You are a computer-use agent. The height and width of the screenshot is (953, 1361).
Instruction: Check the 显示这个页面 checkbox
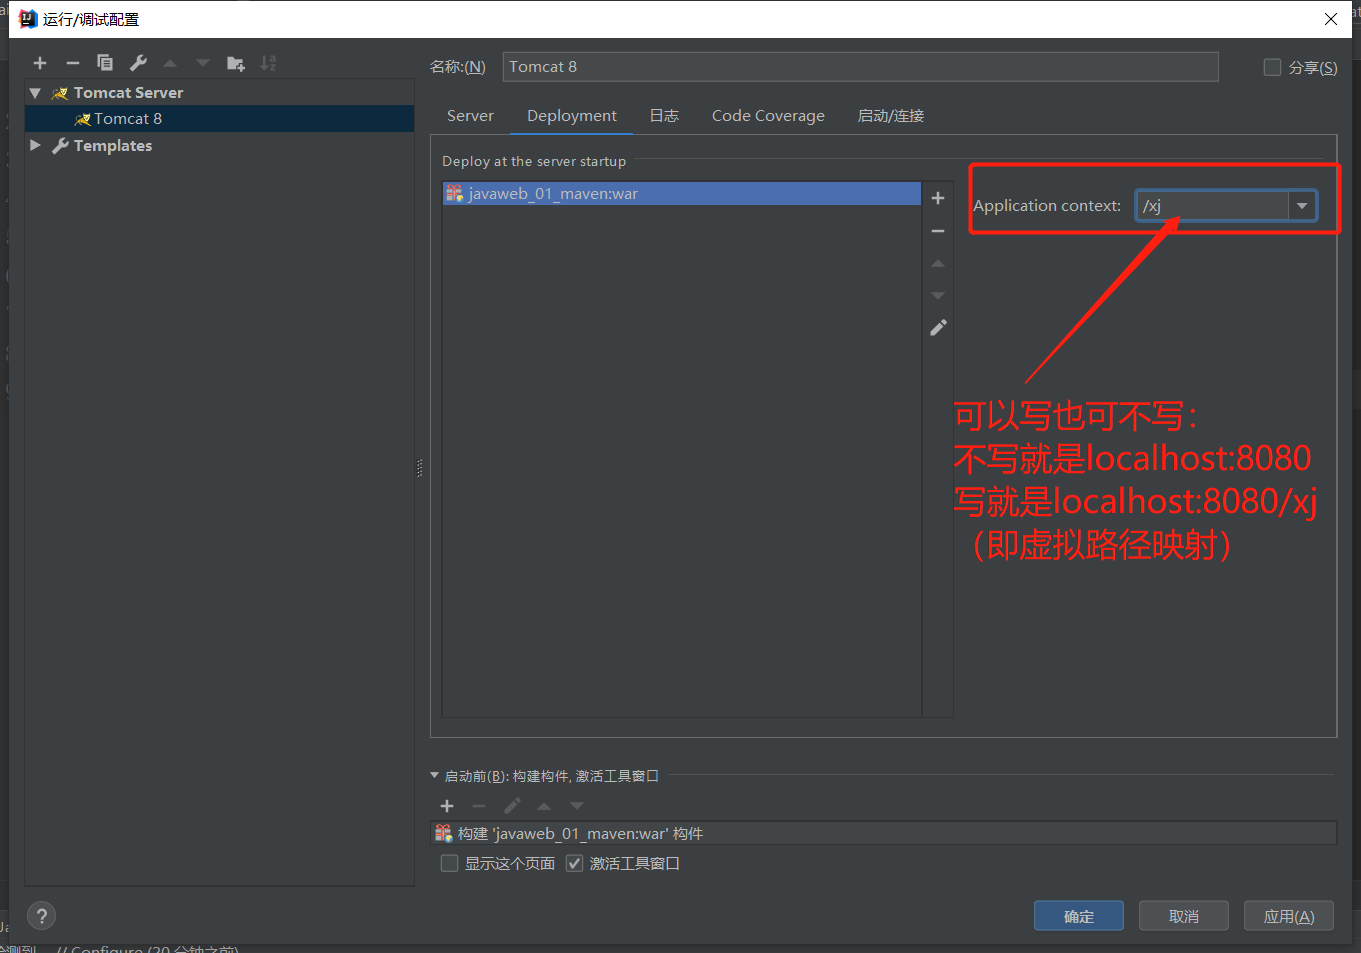(x=450, y=863)
